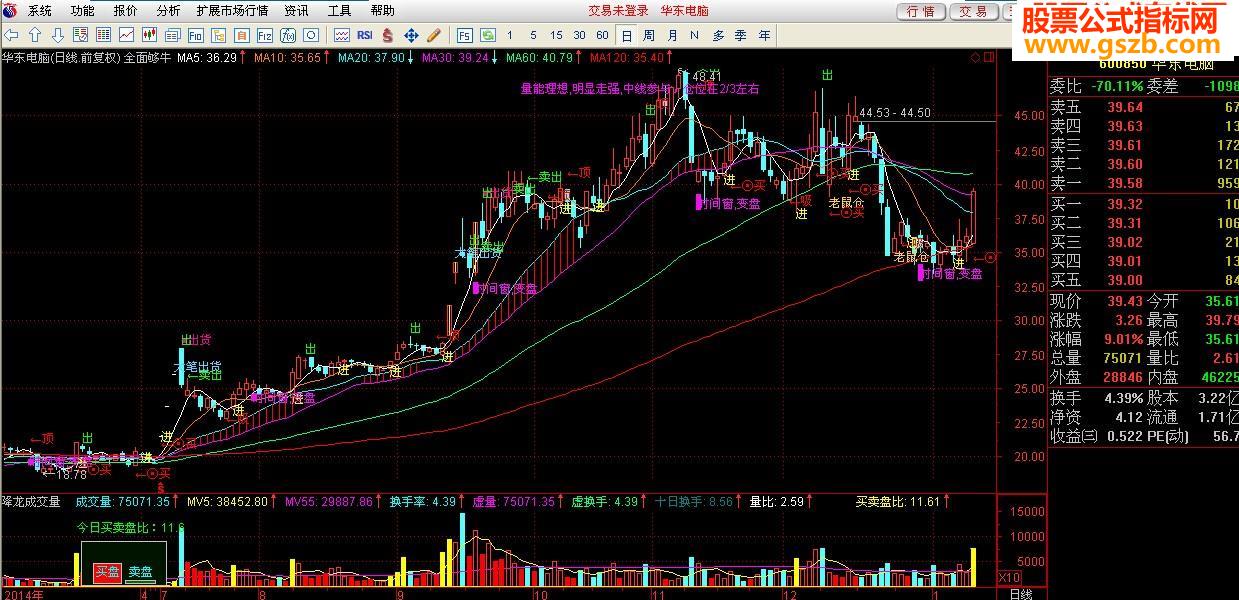Click the orange document list icon
Viewport: 1239px width, 600px height.
(x=241, y=35)
